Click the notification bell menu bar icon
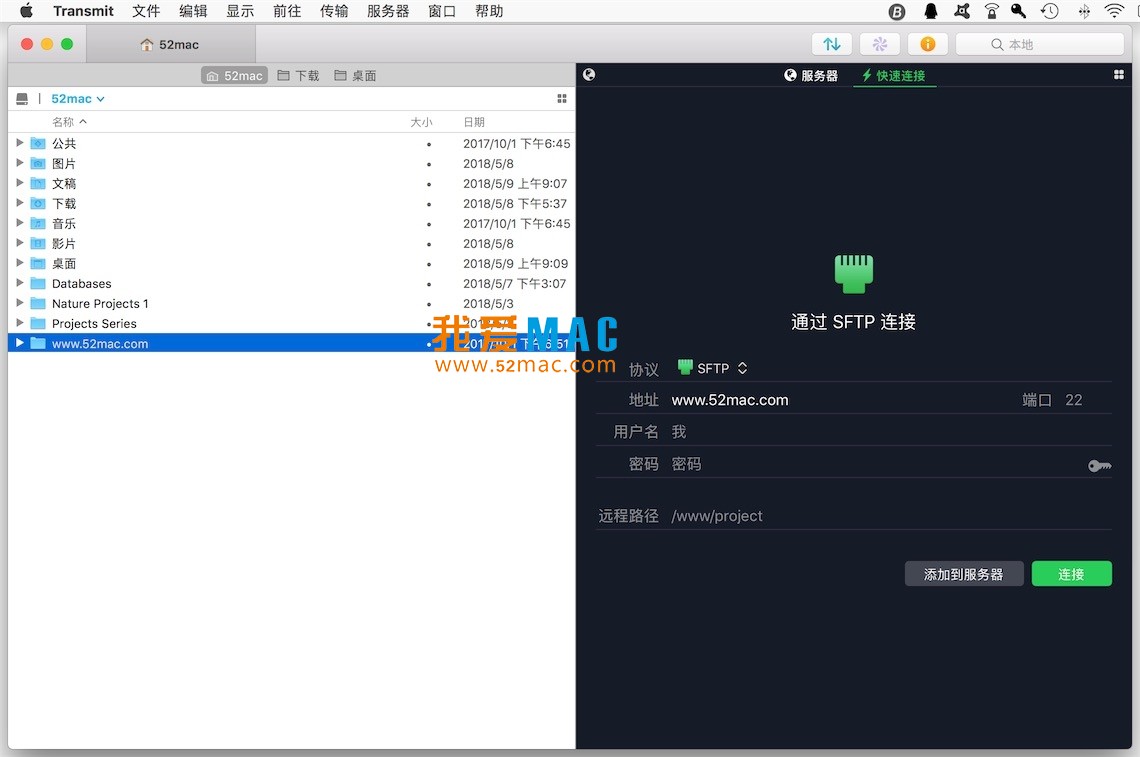Screen dimensions: 1140x757 tap(931, 11)
